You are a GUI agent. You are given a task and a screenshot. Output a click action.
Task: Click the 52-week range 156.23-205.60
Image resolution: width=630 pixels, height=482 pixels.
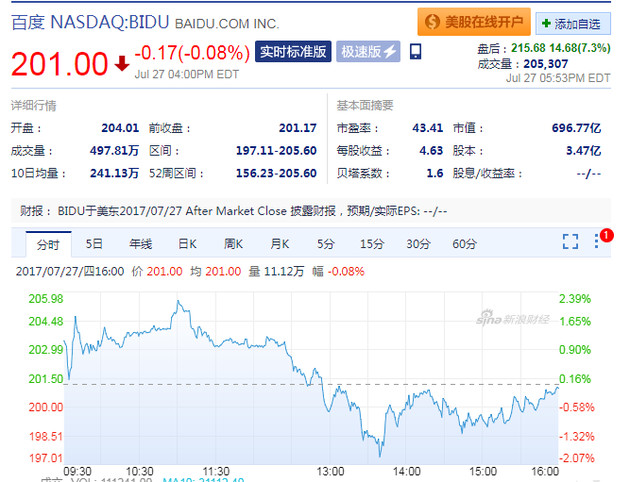pos(276,173)
